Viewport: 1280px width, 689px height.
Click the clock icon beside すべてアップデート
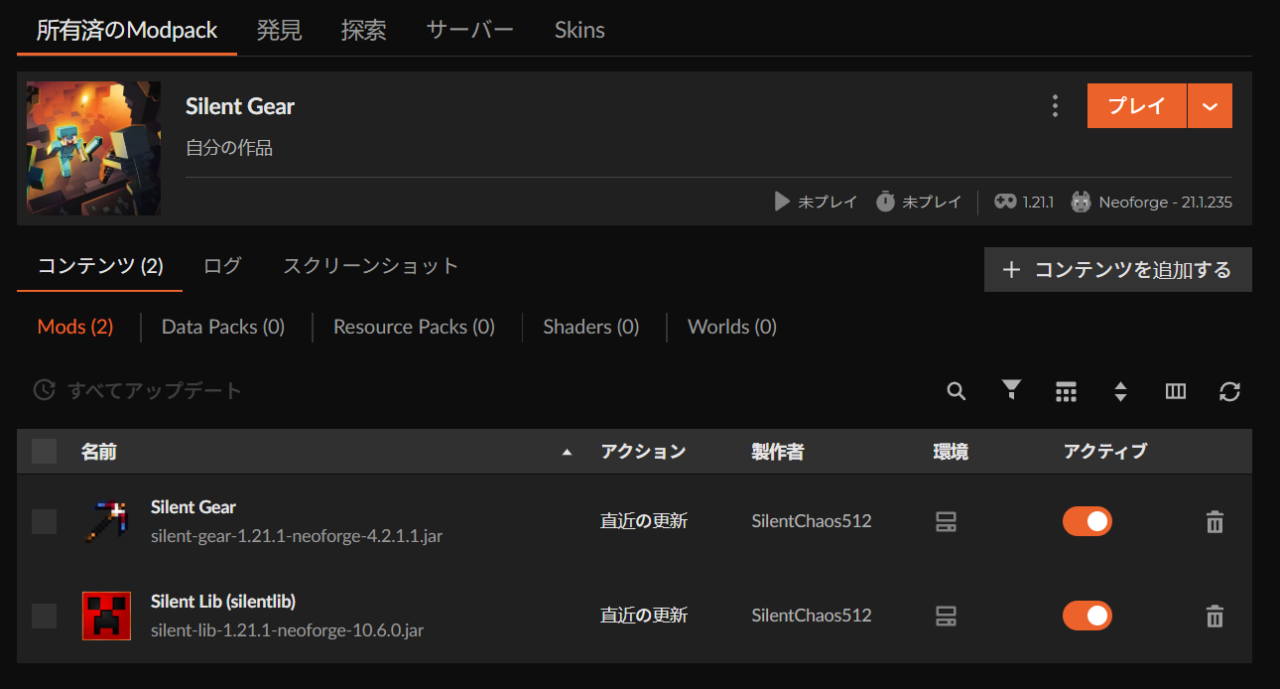[x=44, y=390]
